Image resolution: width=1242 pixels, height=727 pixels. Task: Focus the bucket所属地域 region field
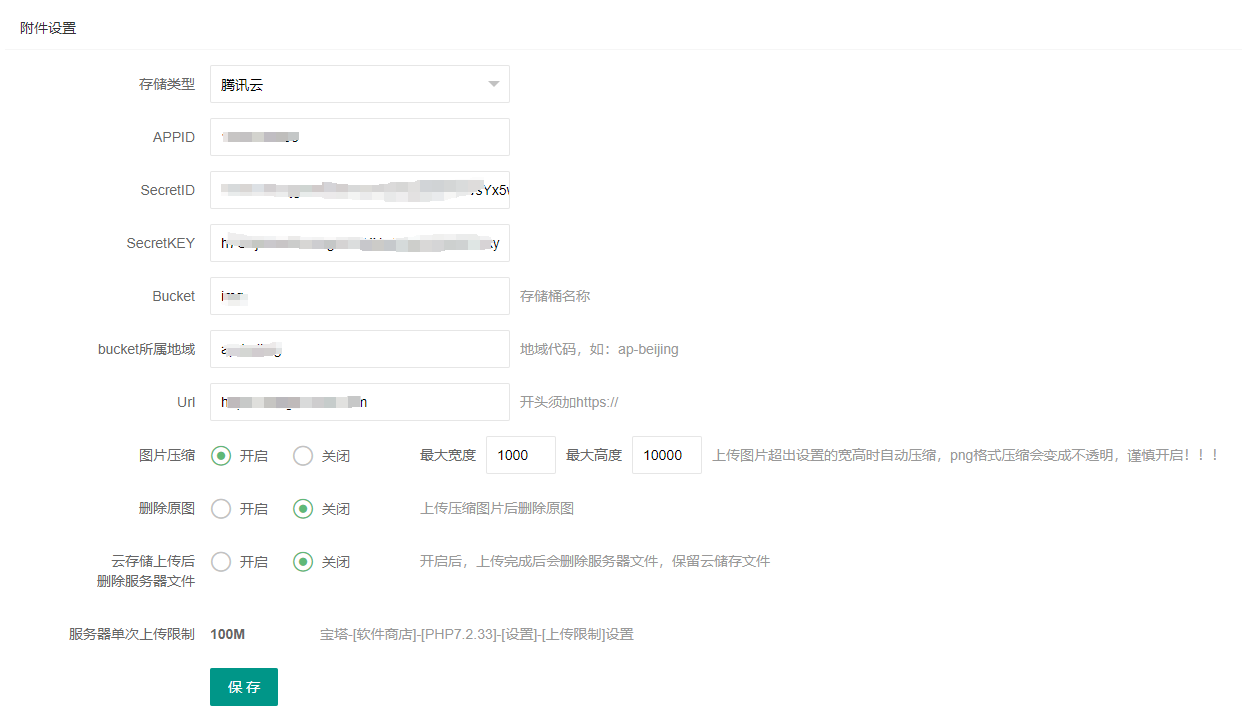tap(359, 349)
